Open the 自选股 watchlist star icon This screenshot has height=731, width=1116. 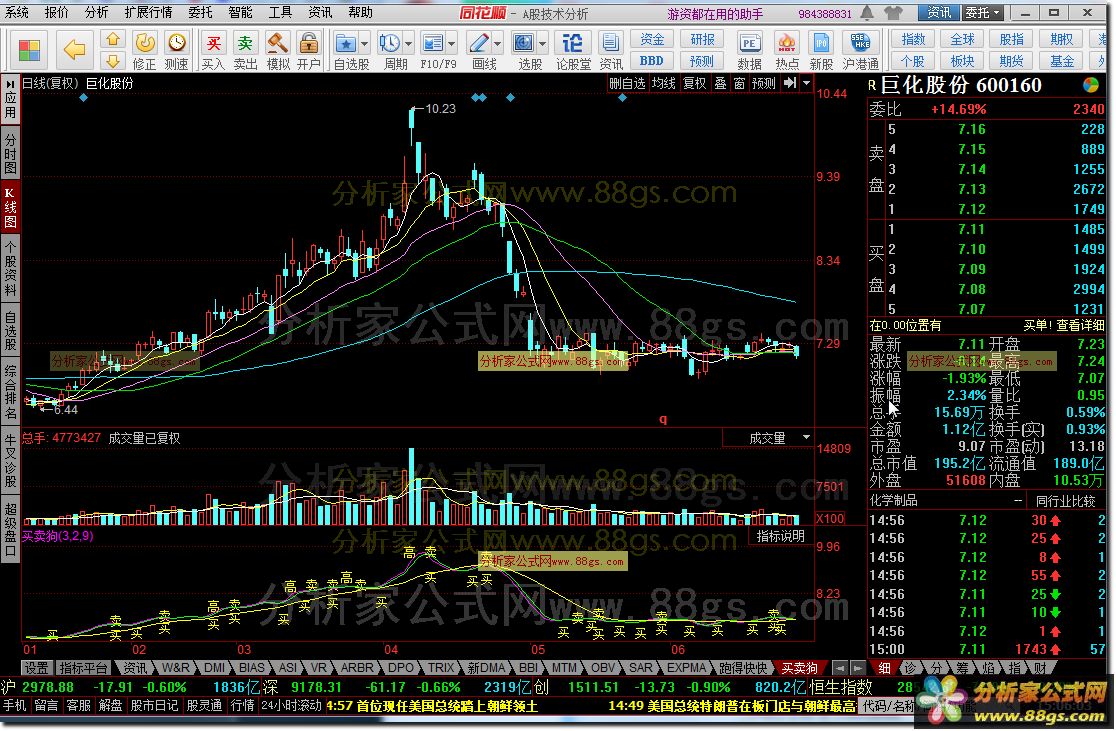click(x=347, y=44)
